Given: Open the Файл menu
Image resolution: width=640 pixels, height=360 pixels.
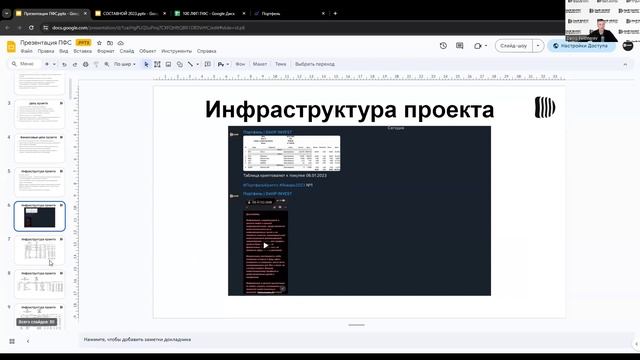Looking at the screenshot, I should tap(27, 51).
